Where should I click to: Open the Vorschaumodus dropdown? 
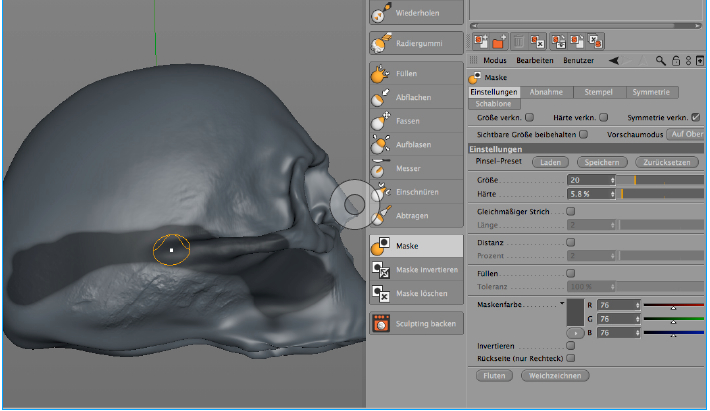(x=687, y=133)
